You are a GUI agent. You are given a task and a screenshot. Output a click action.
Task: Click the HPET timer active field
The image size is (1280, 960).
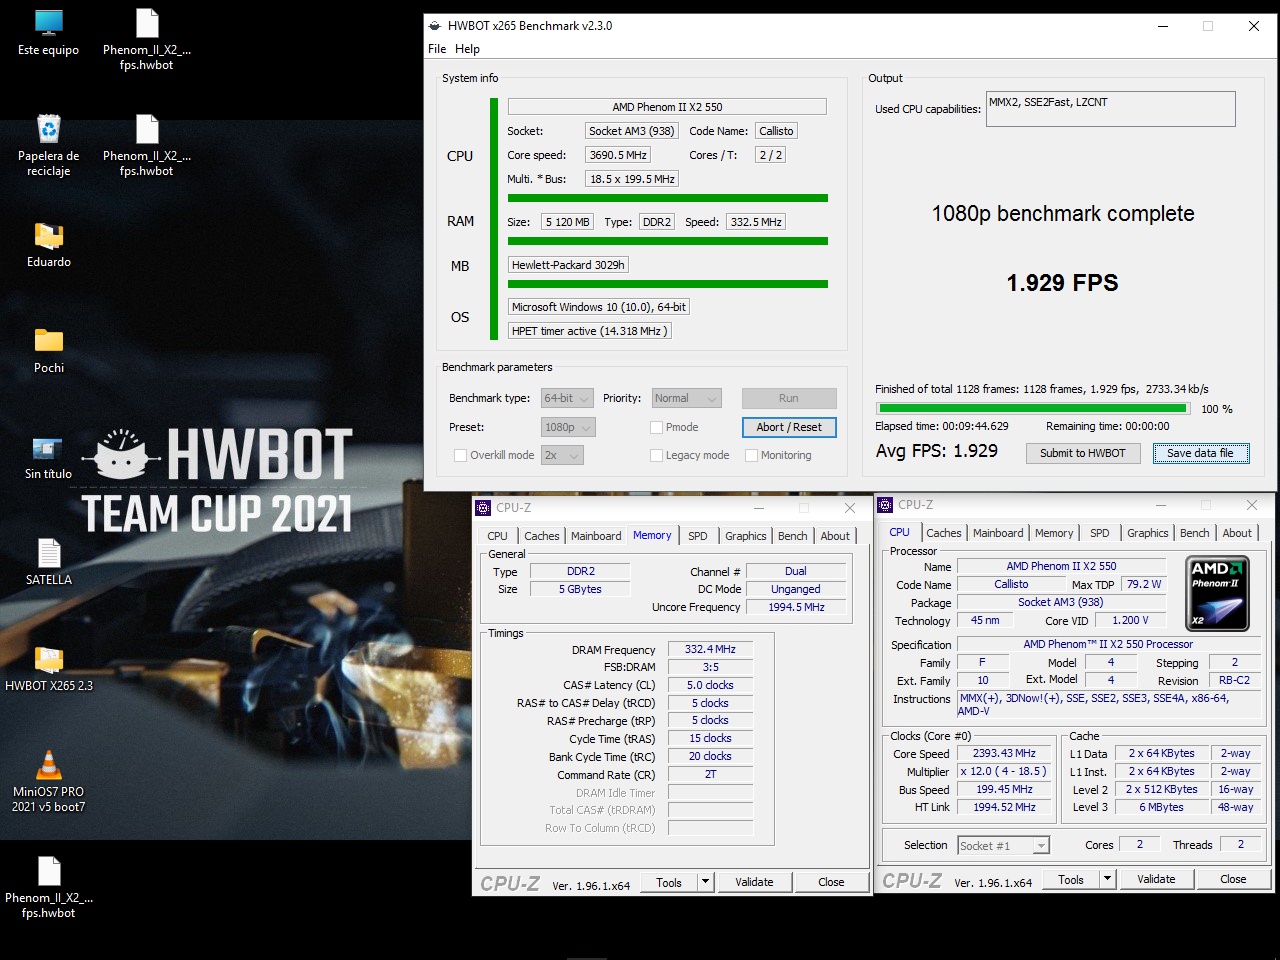tap(589, 331)
